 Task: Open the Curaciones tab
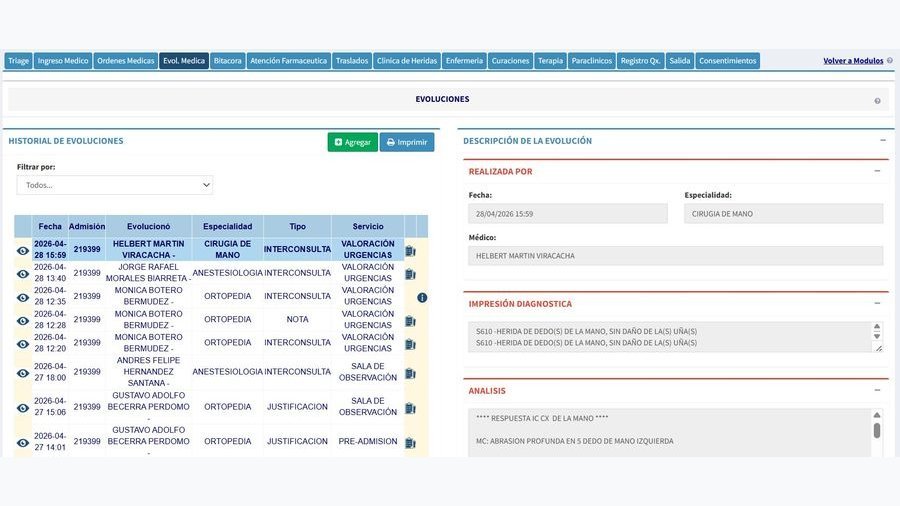[510, 61]
